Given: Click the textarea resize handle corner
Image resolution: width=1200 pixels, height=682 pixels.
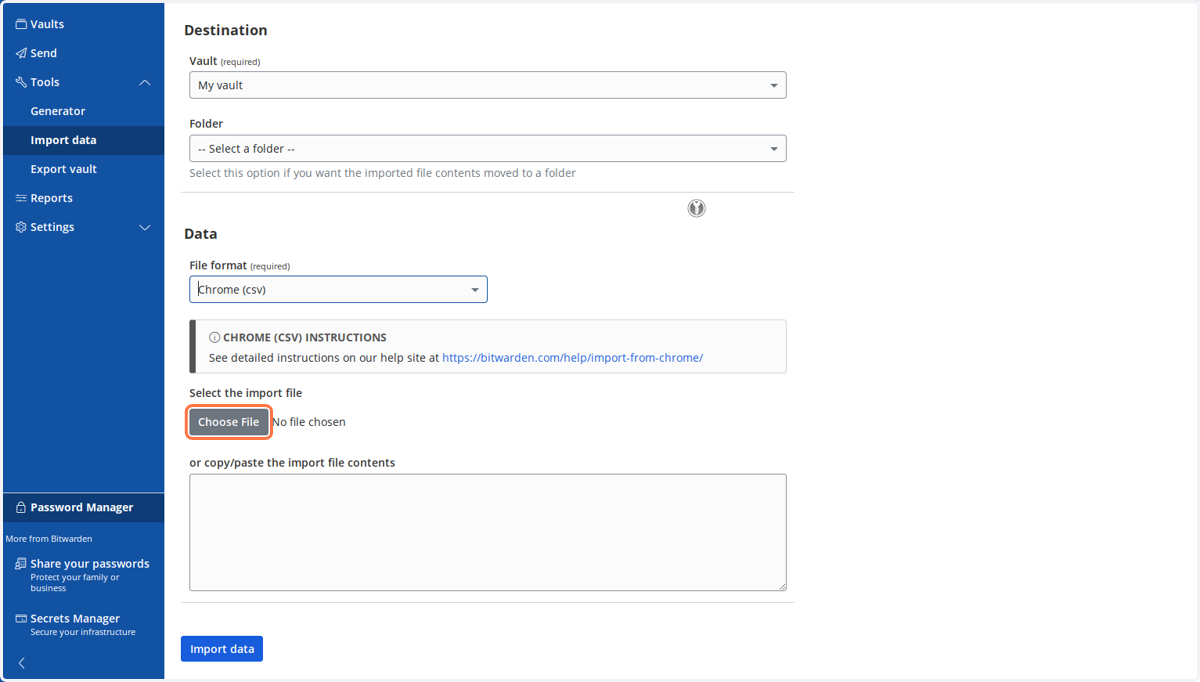Looking at the screenshot, I should point(781,586).
